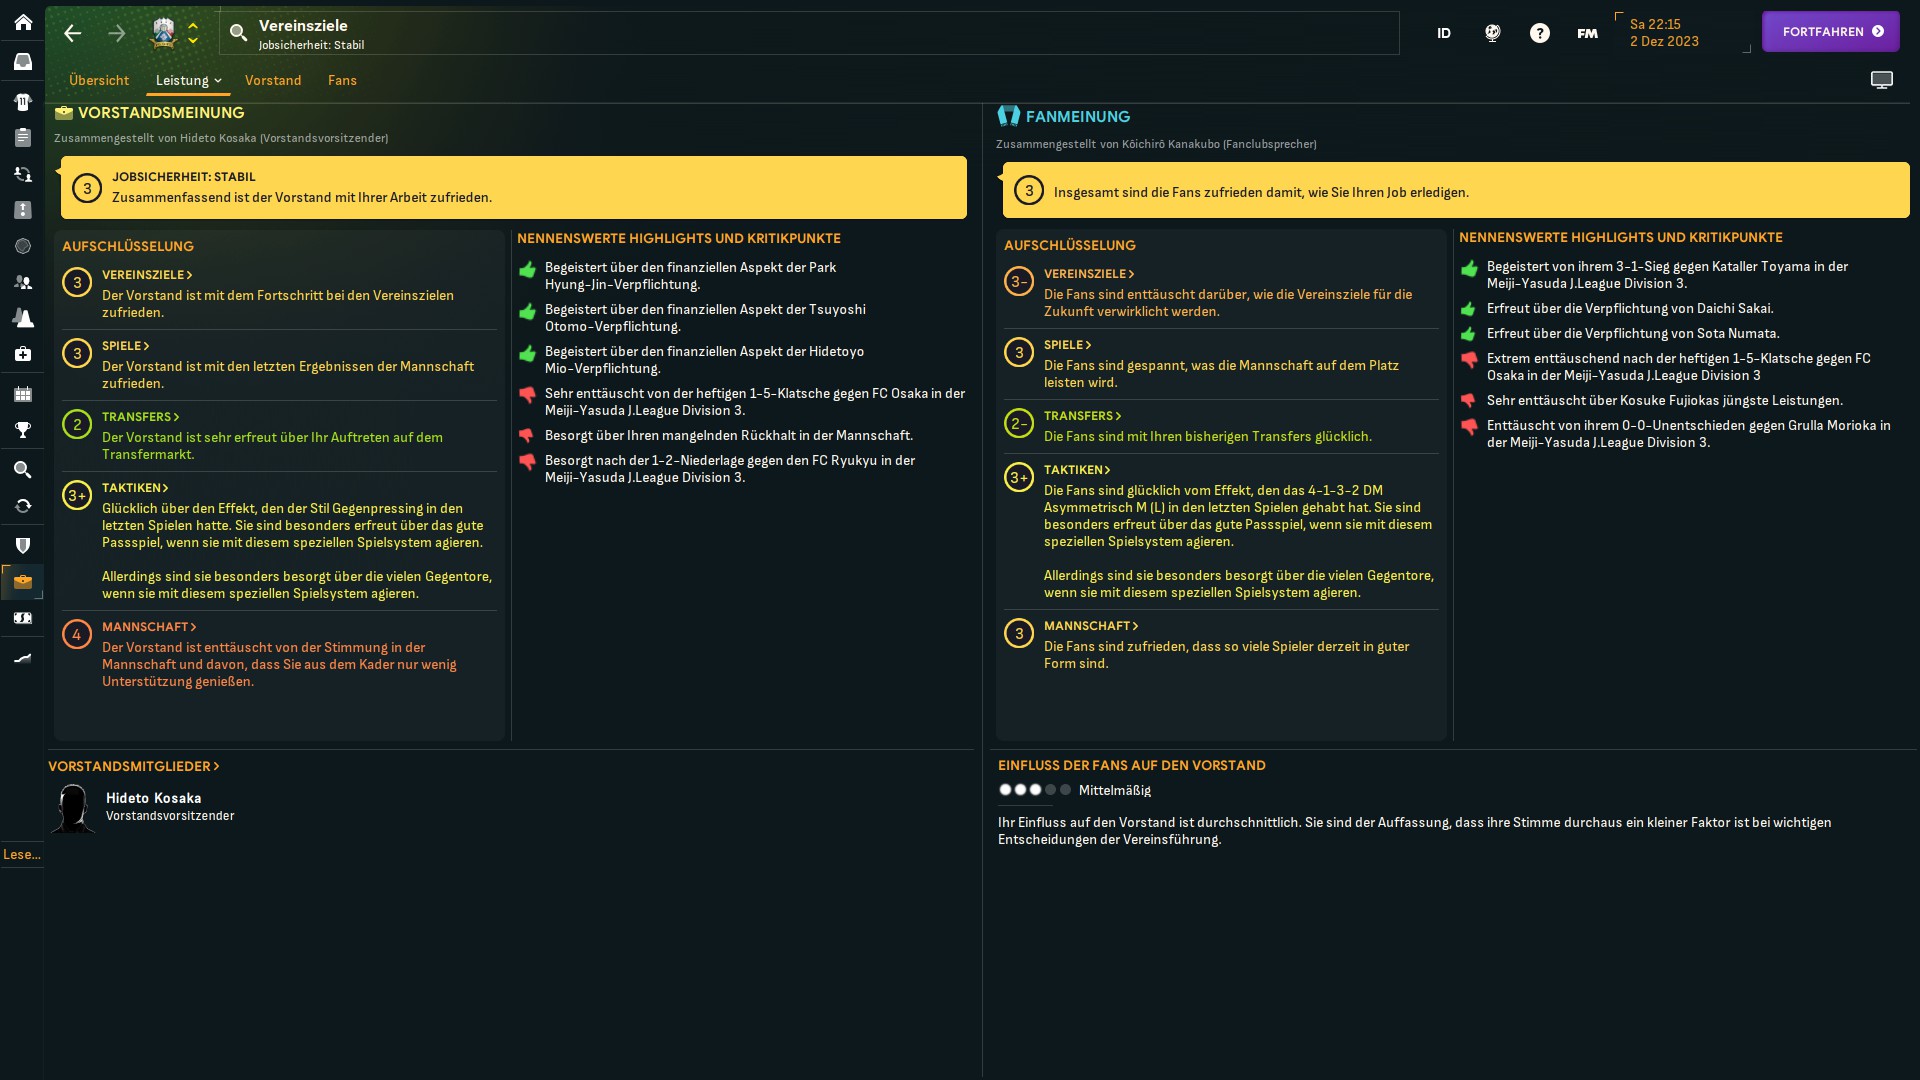Open the Home screen icon
Screen dimensions: 1920x1080
[22, 22]
